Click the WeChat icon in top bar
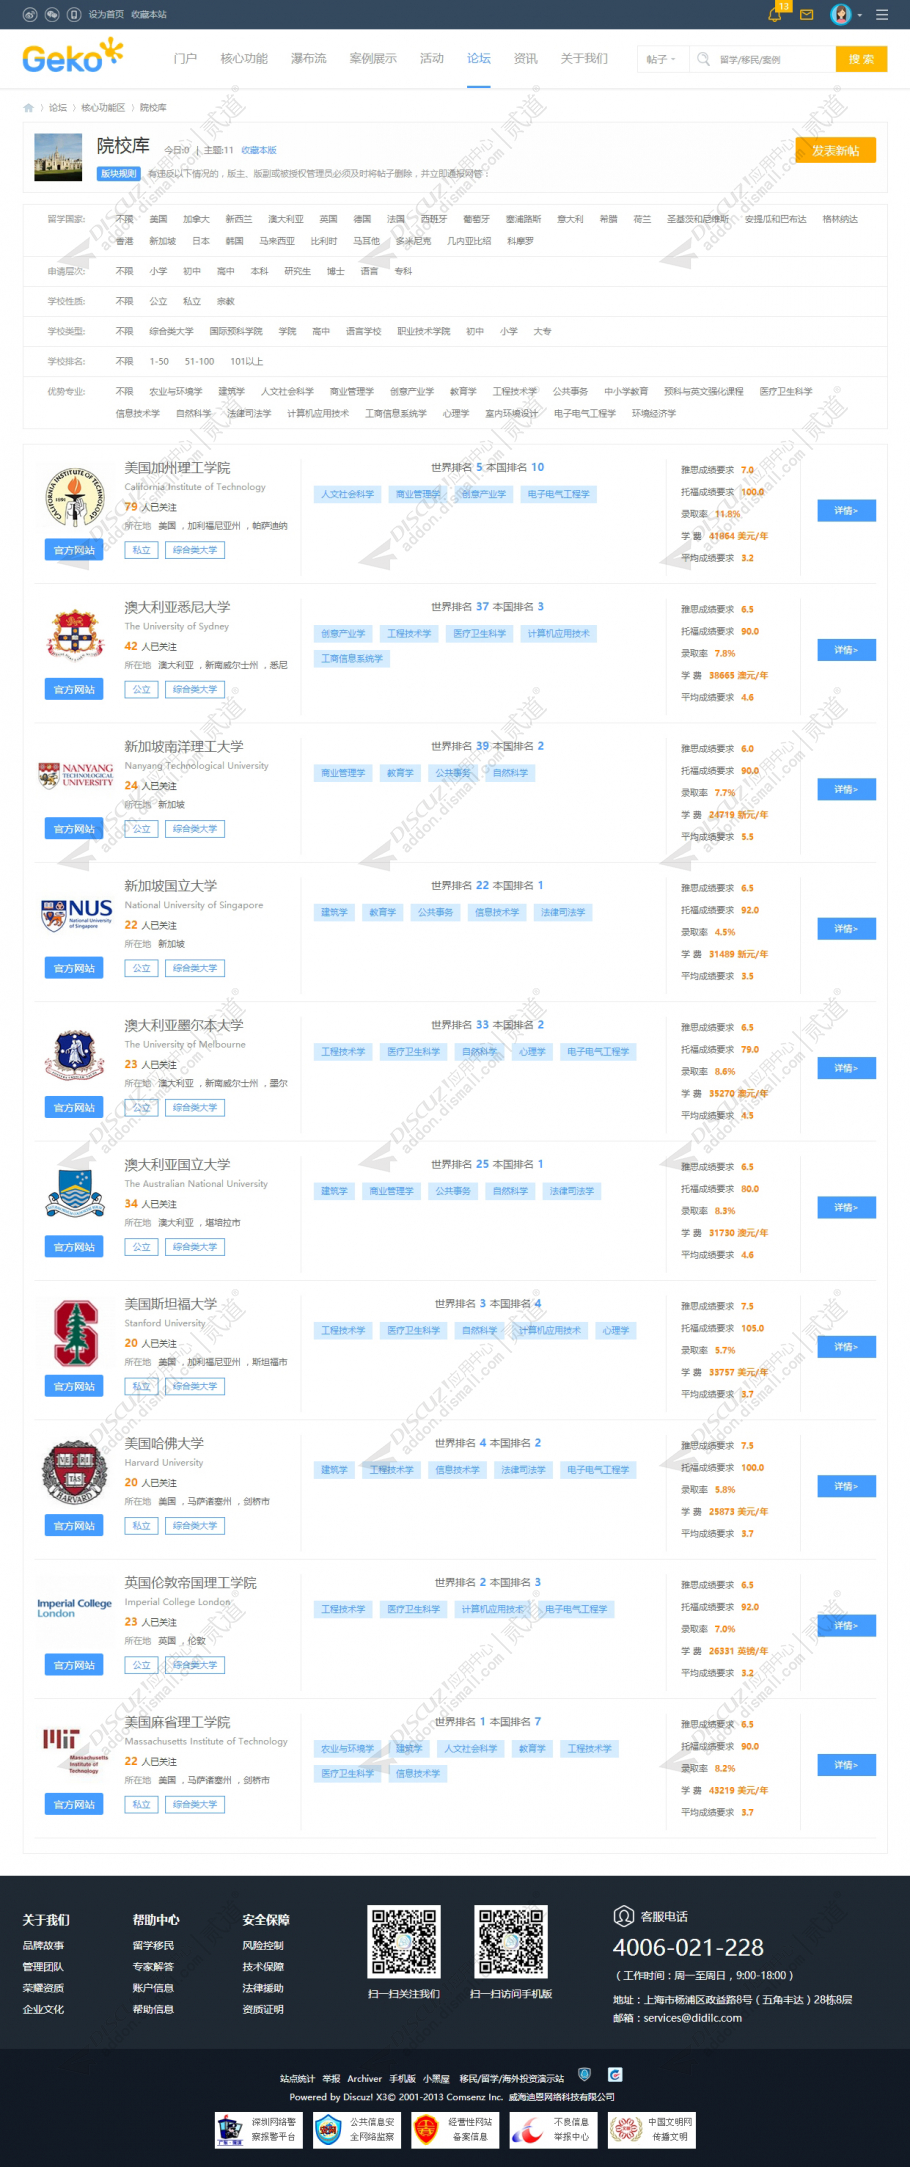The height and width of the screenshot is (2167, 910). [51, 14]
